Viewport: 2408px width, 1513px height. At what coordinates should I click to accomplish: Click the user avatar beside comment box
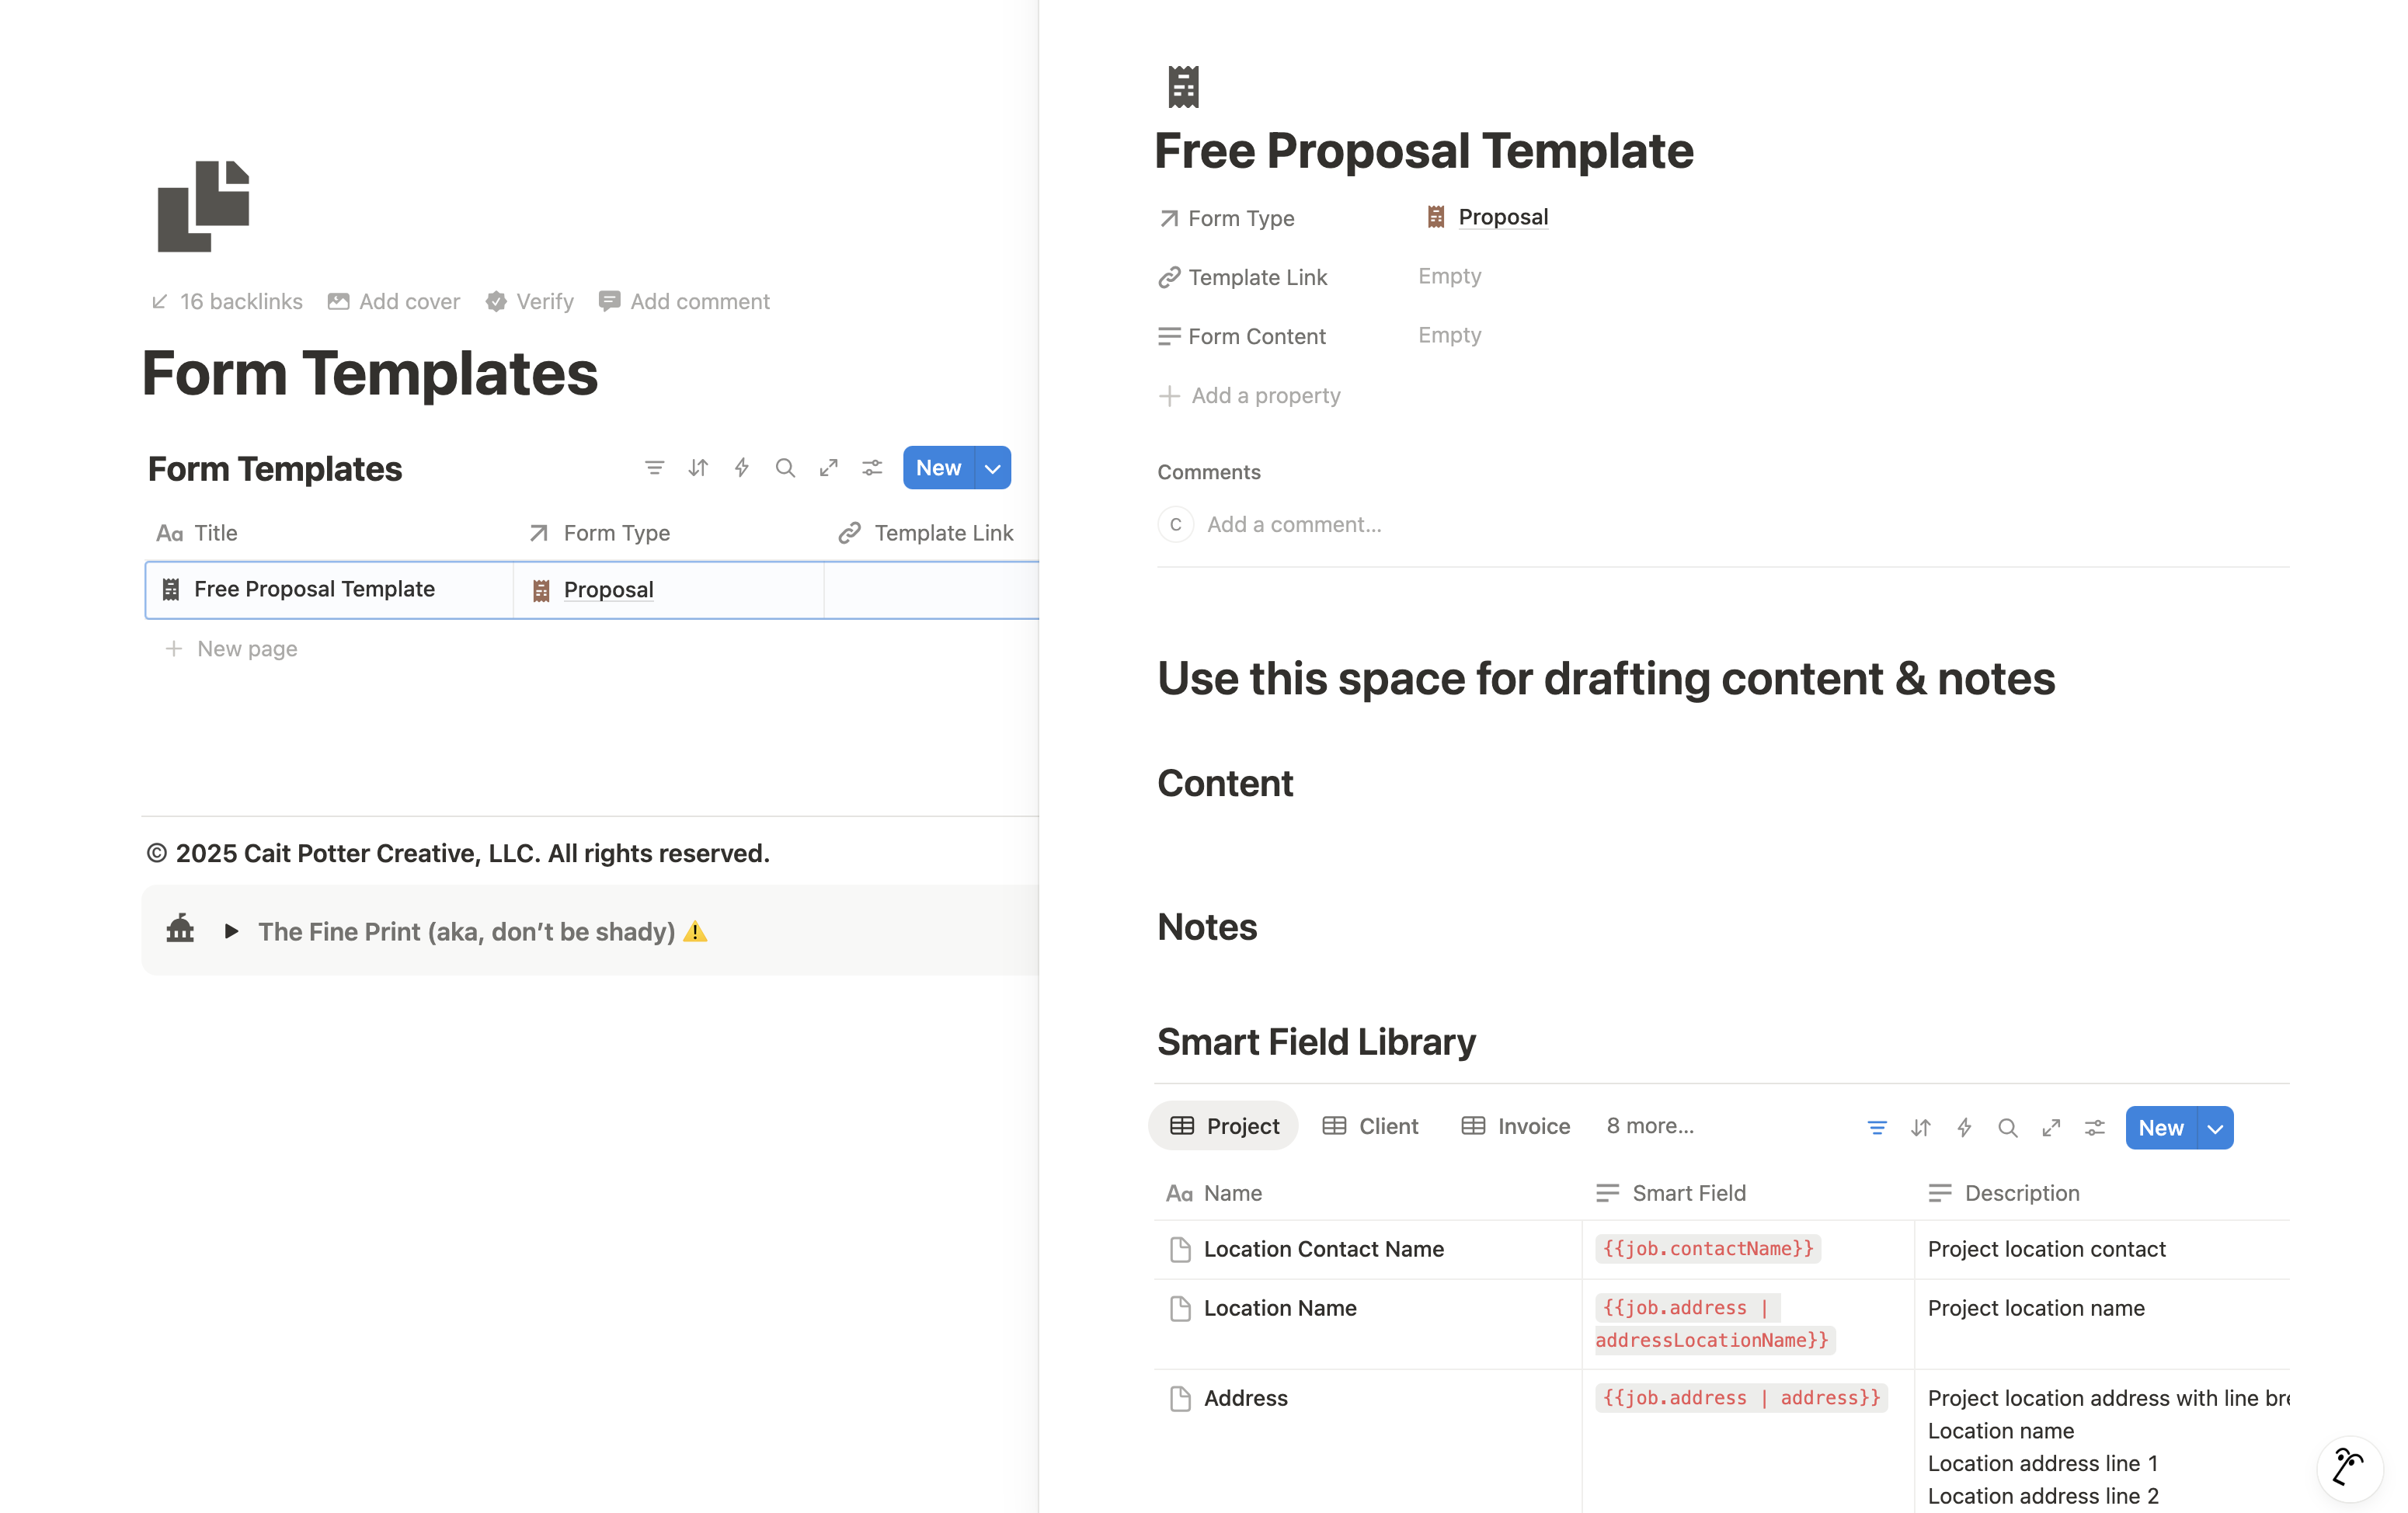(1176, 524)
